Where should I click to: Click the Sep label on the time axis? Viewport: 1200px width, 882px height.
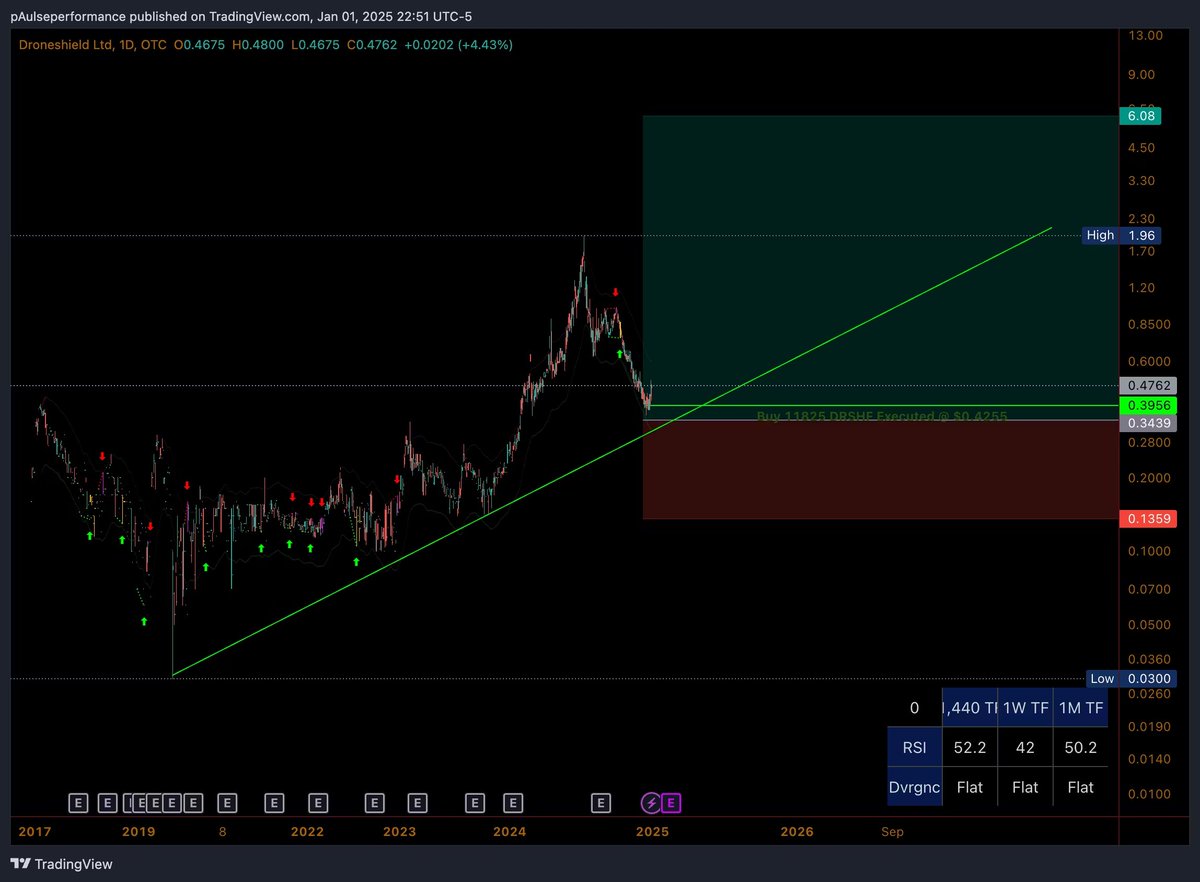tap(892, 831)
